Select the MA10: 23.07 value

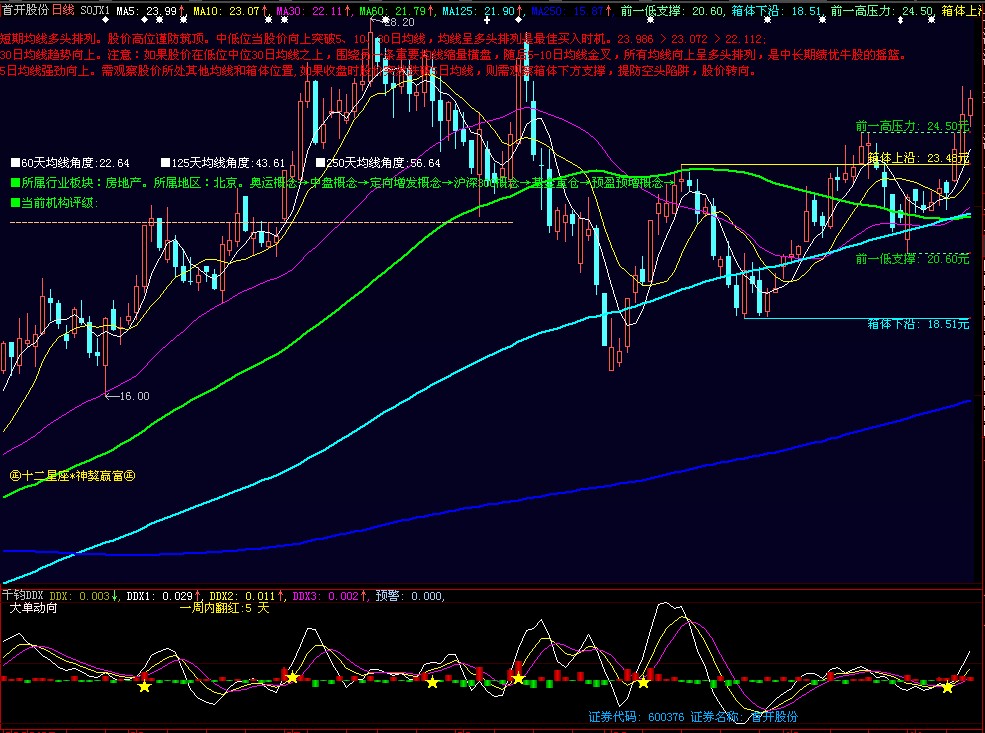(229, 11)
